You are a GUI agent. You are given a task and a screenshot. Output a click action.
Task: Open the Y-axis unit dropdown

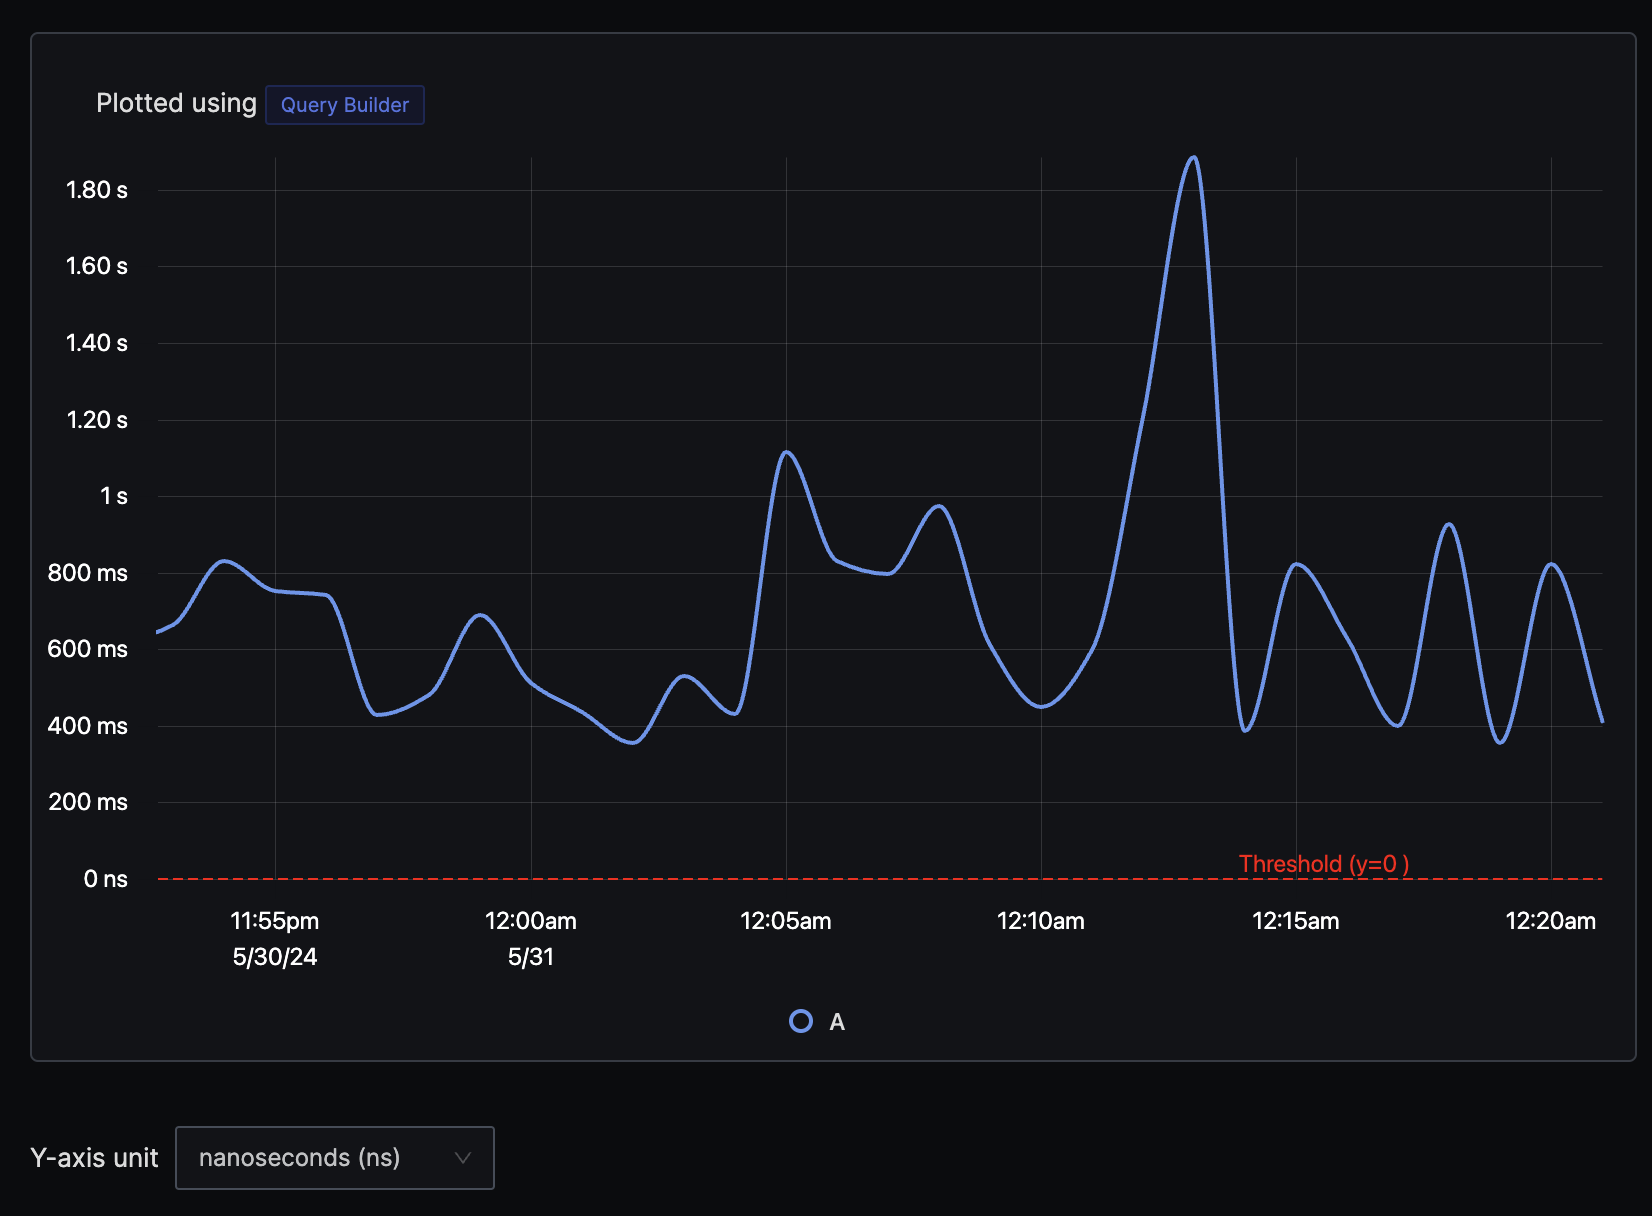tap(335, 1158)
